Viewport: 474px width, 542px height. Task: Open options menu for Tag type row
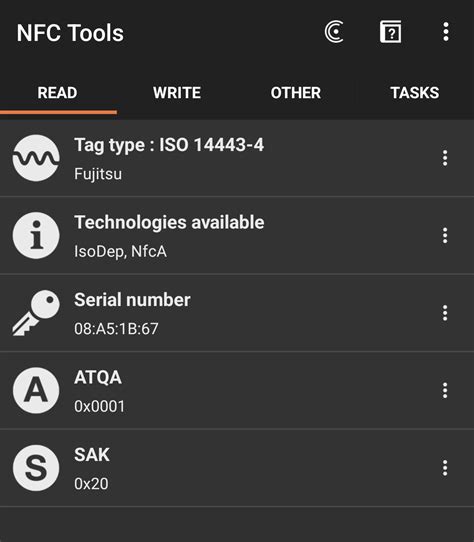click(445, 158)
